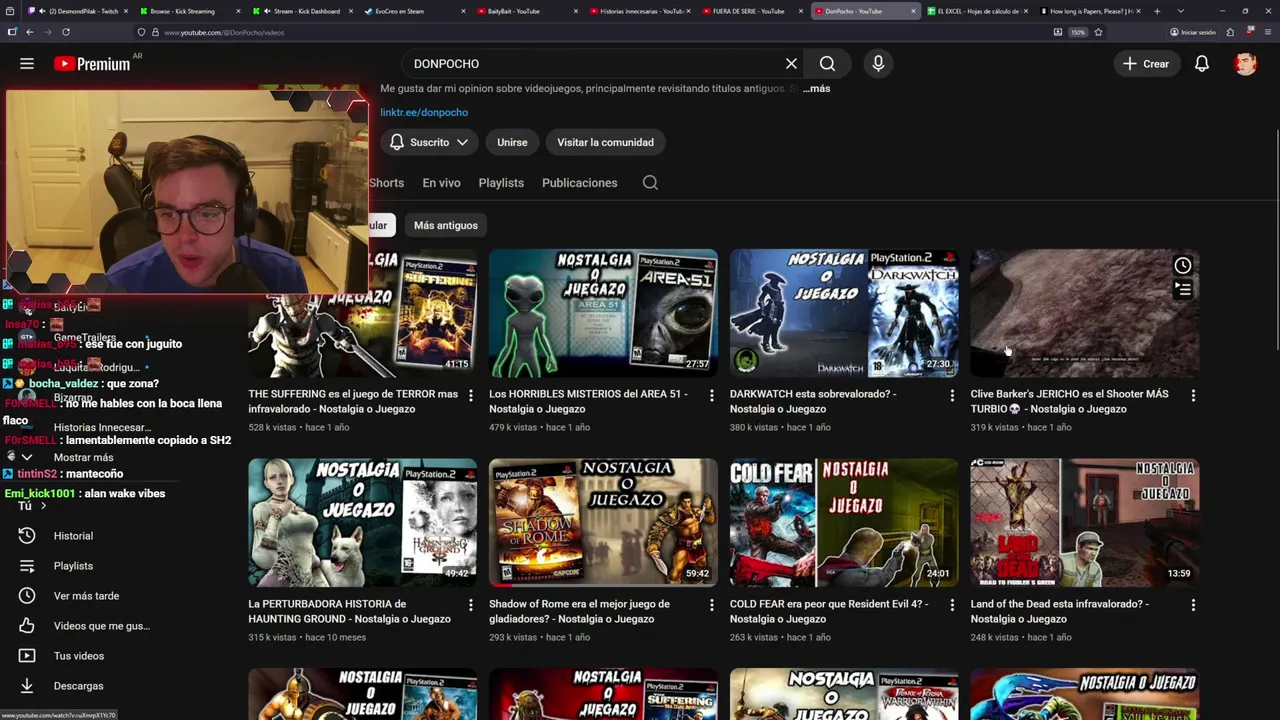The image size is (1280, 720).
Task: Open the Playlists channel tab
Action: (501, 183)
